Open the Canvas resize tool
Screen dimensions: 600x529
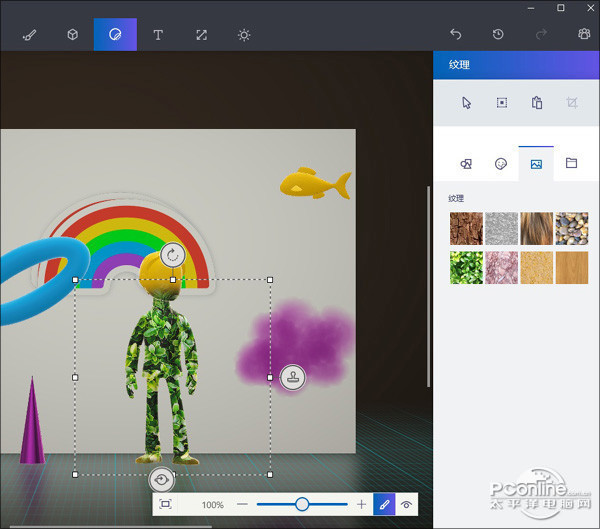point(201,35)
